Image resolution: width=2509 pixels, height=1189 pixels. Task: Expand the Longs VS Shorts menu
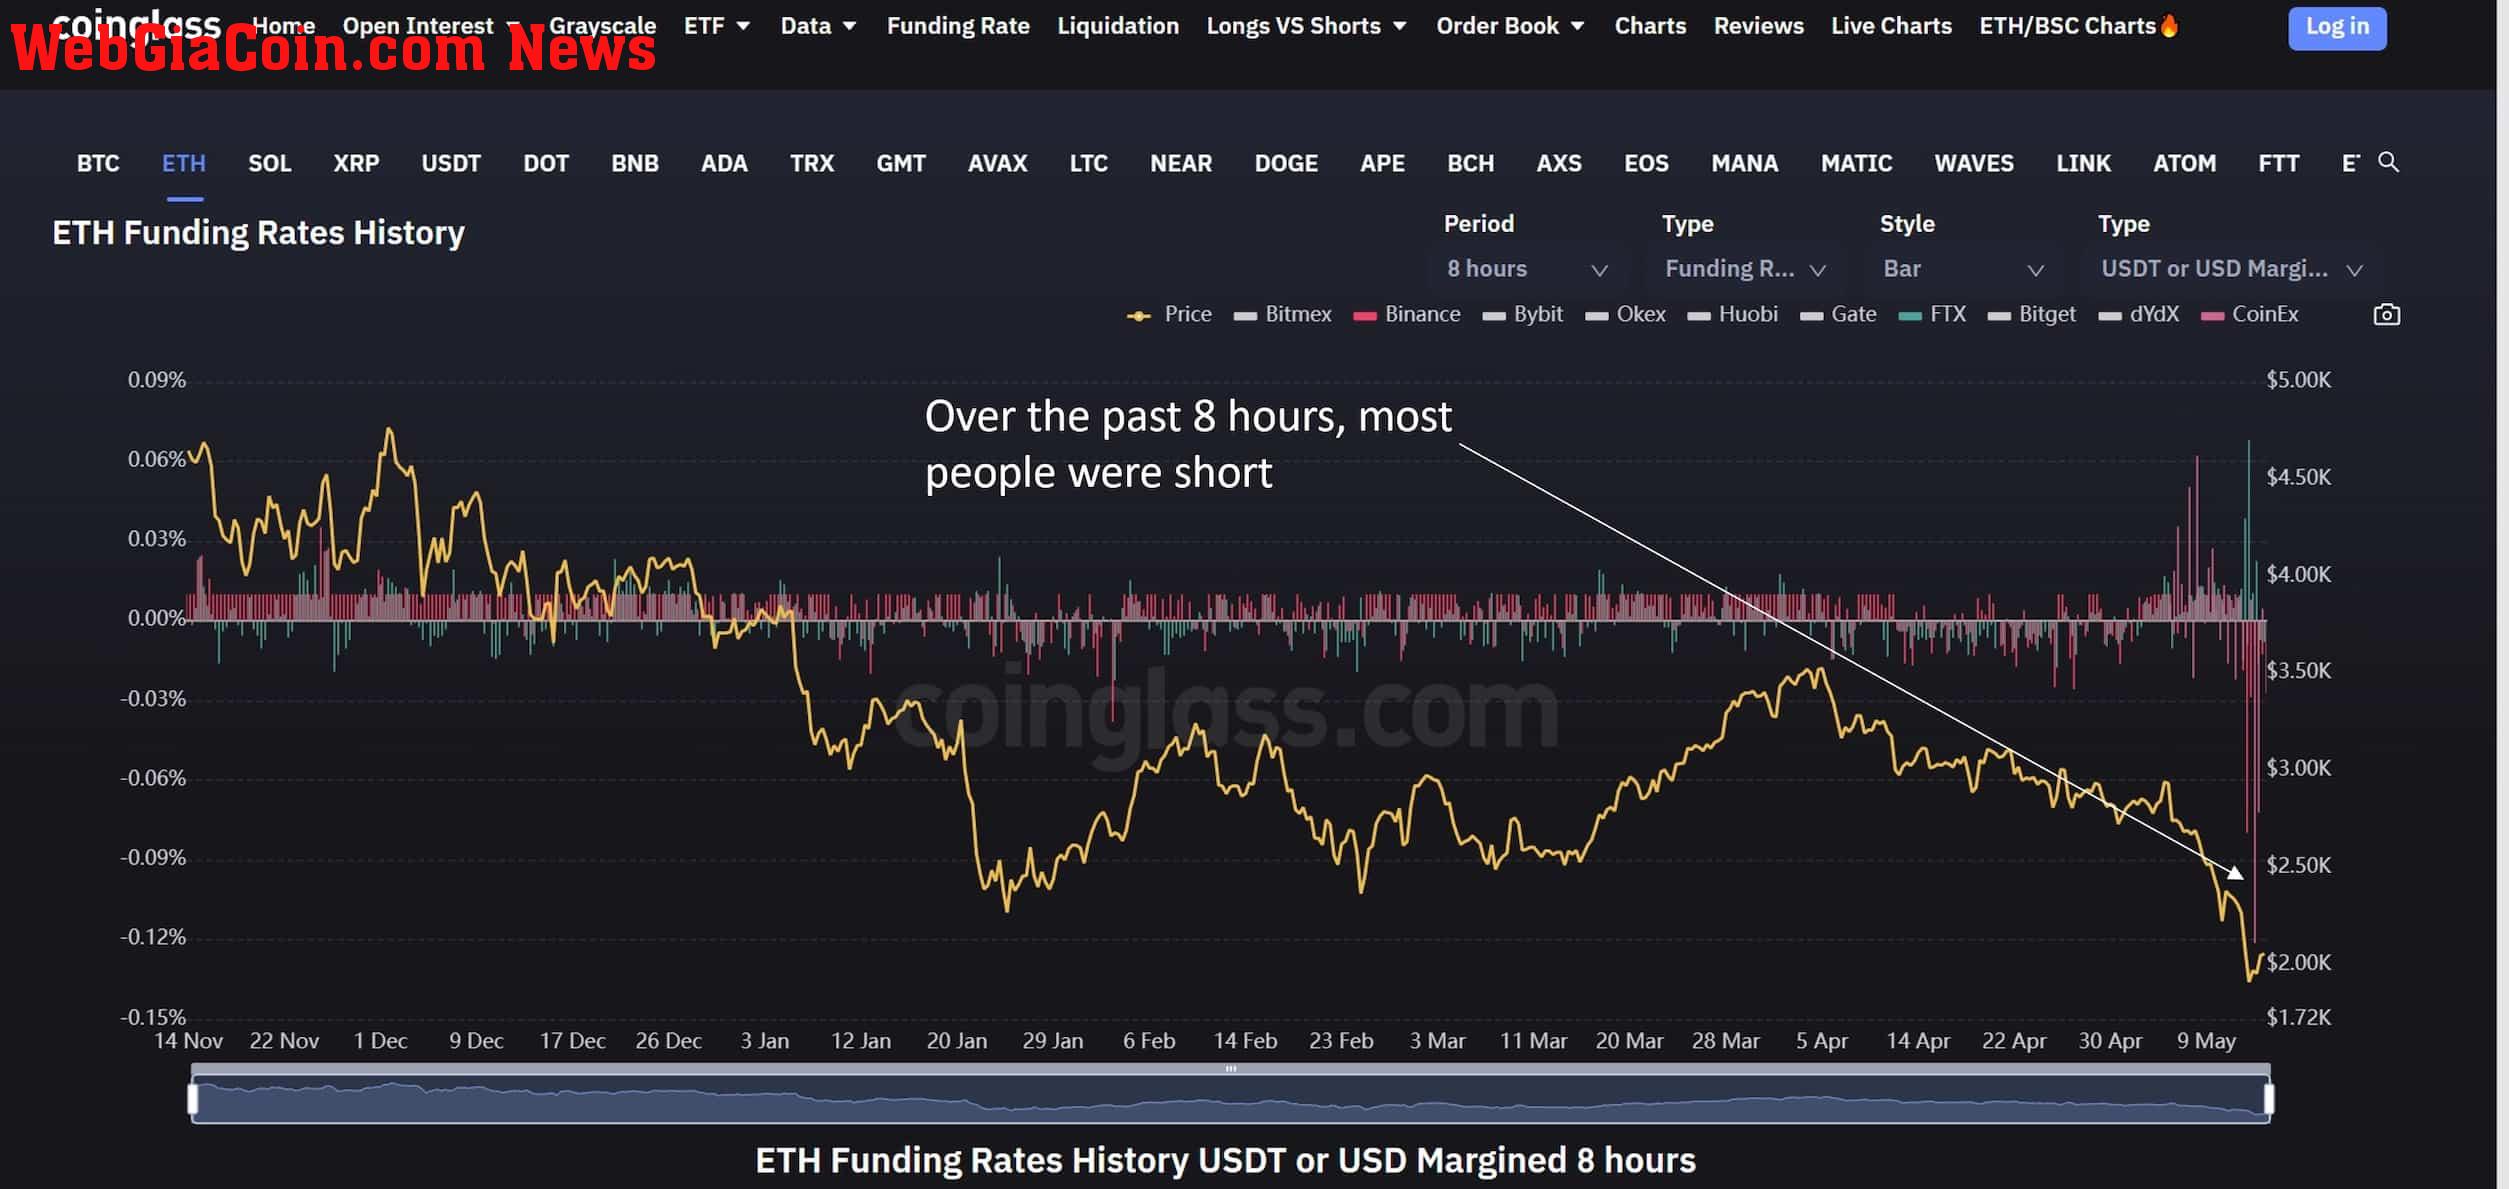(1306, 26)
